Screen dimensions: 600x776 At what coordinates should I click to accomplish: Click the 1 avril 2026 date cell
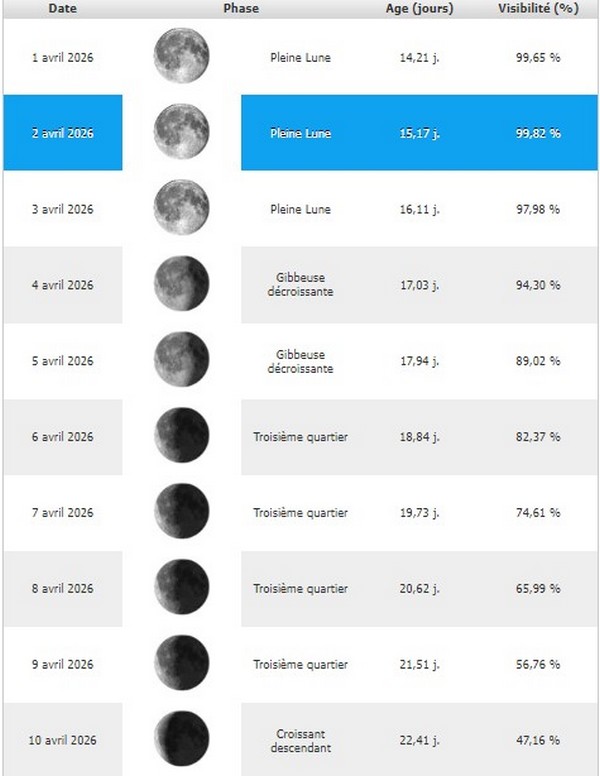click(x=62, y=58)
